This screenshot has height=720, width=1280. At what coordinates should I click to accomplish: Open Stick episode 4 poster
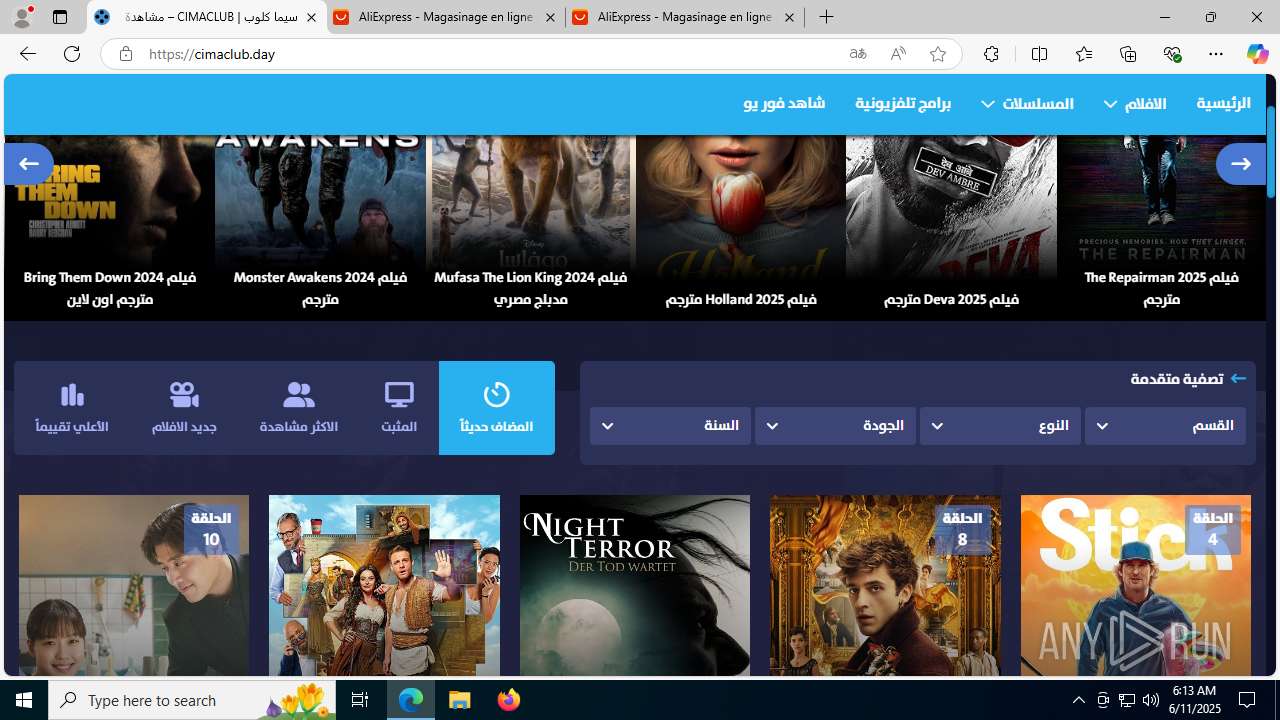[1135, 586]
